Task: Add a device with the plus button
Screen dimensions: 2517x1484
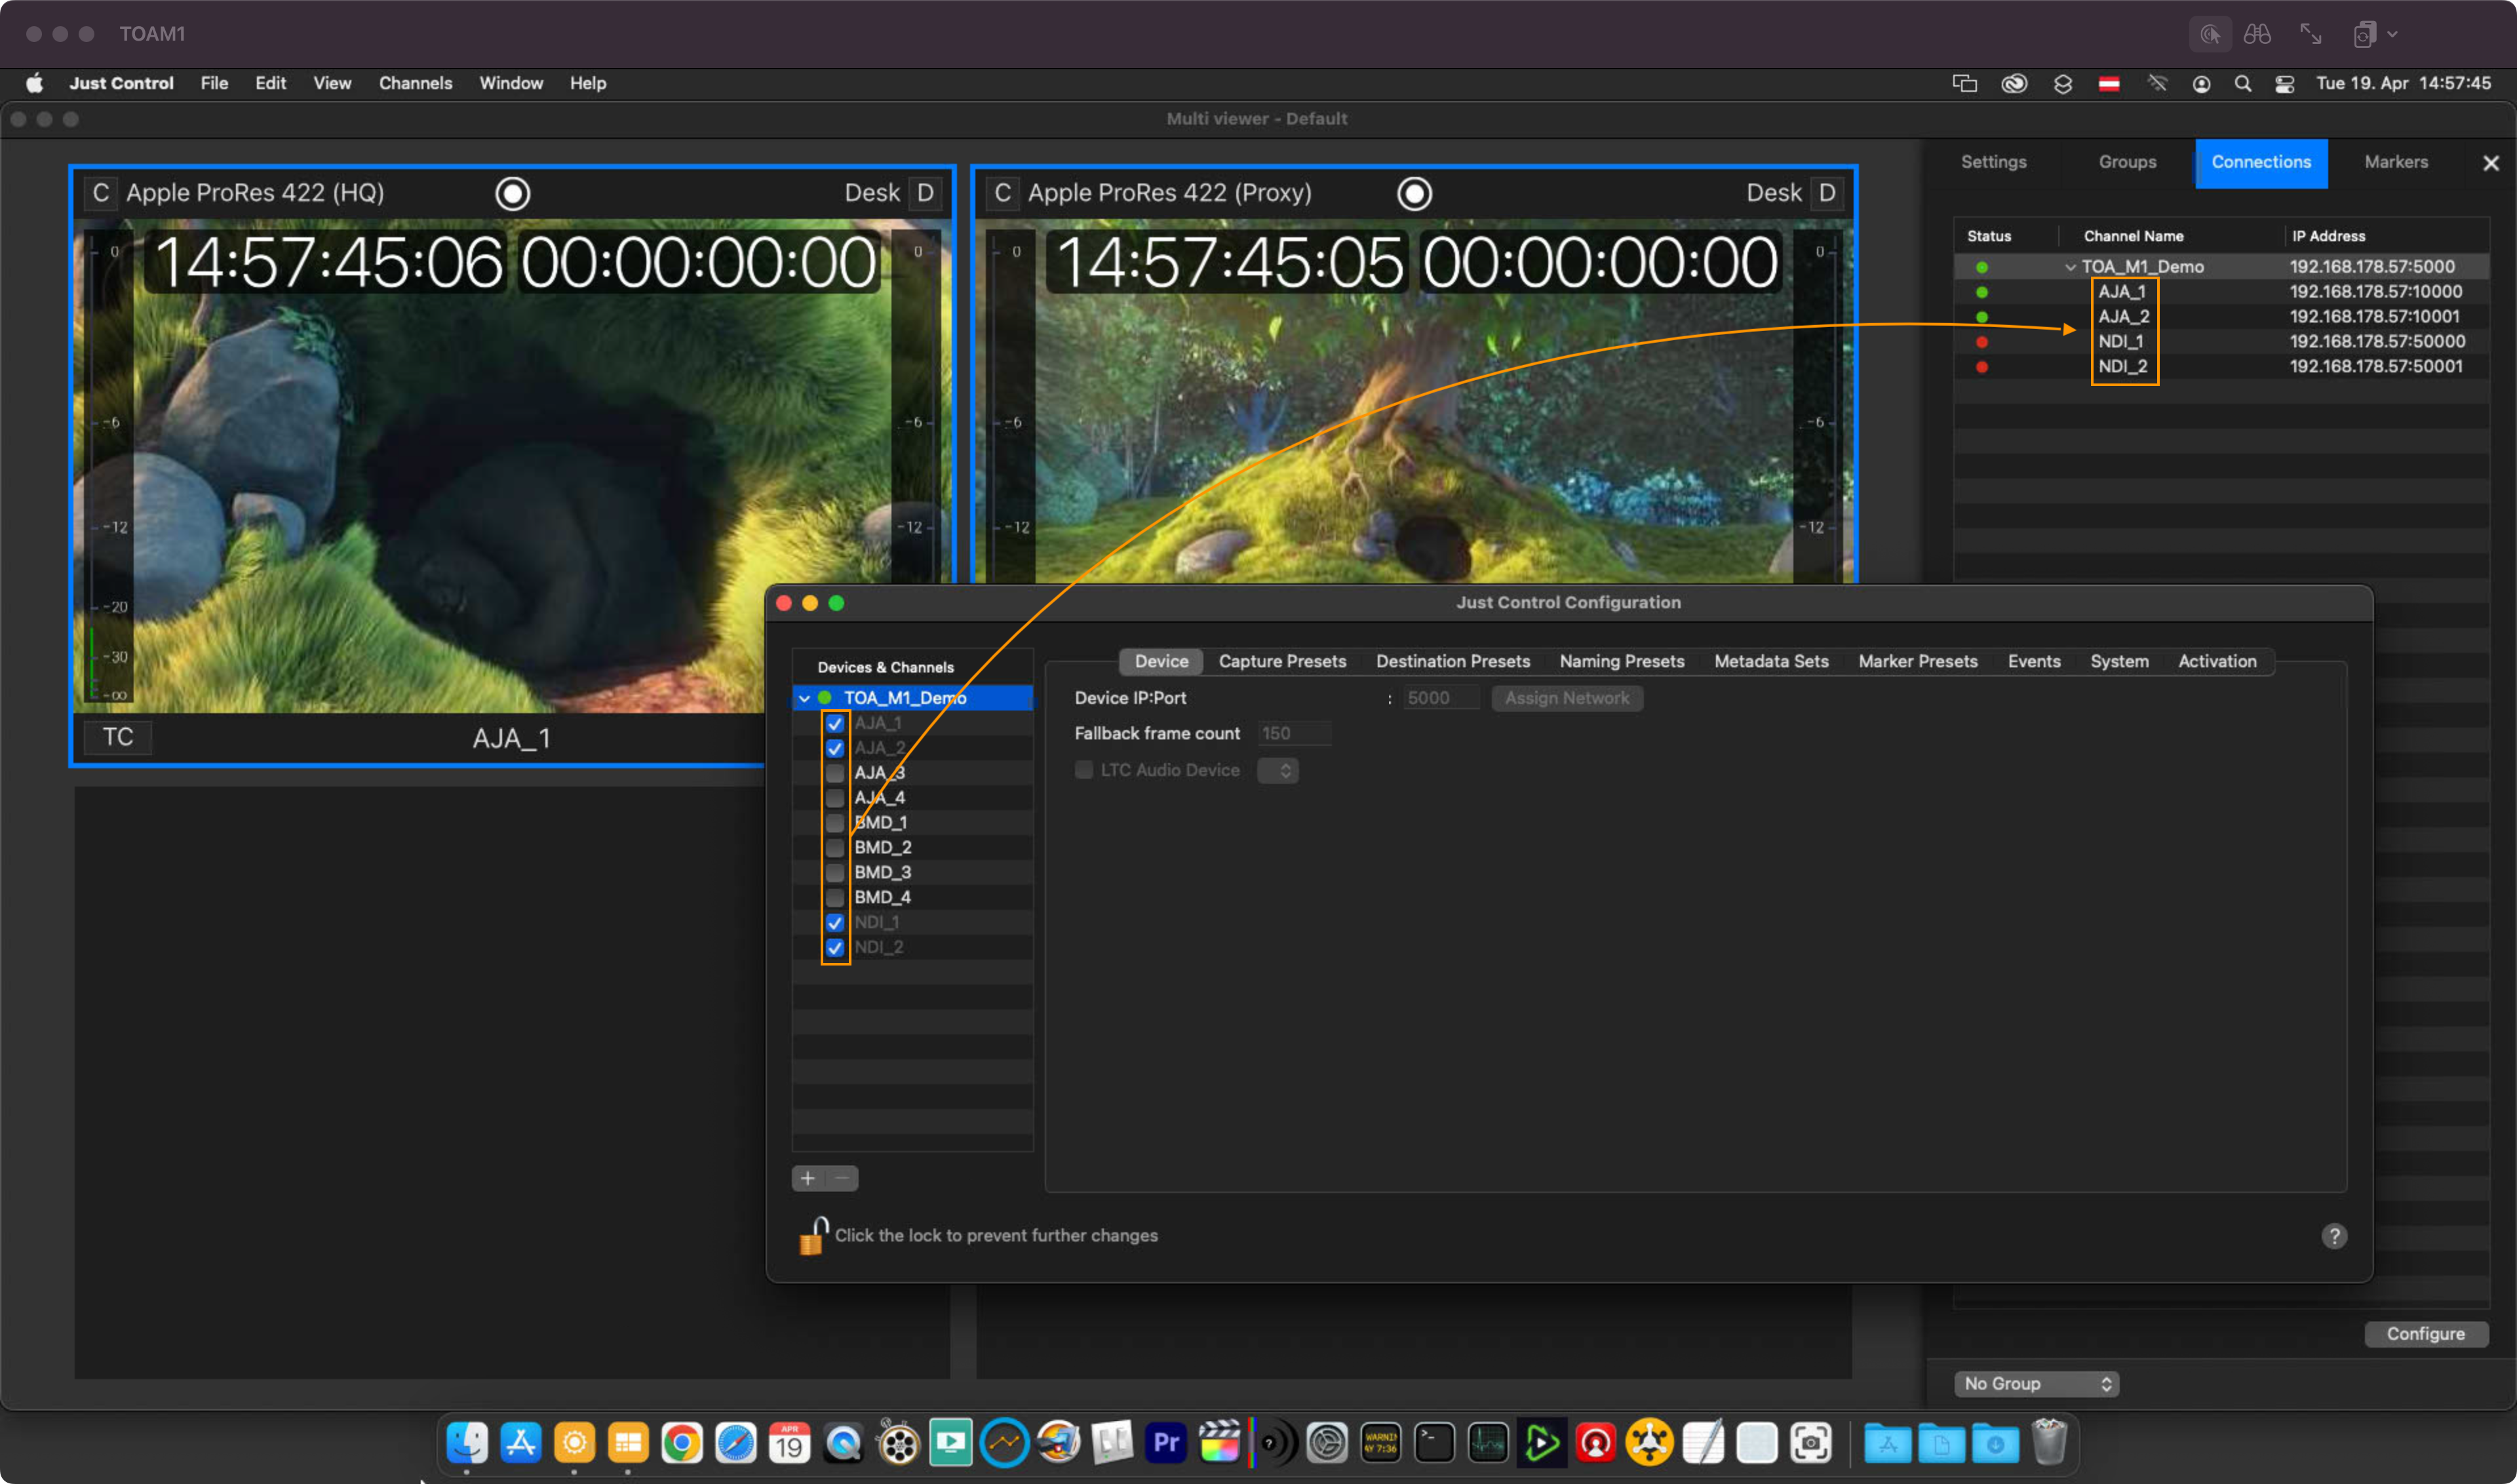Action: 808,1178
